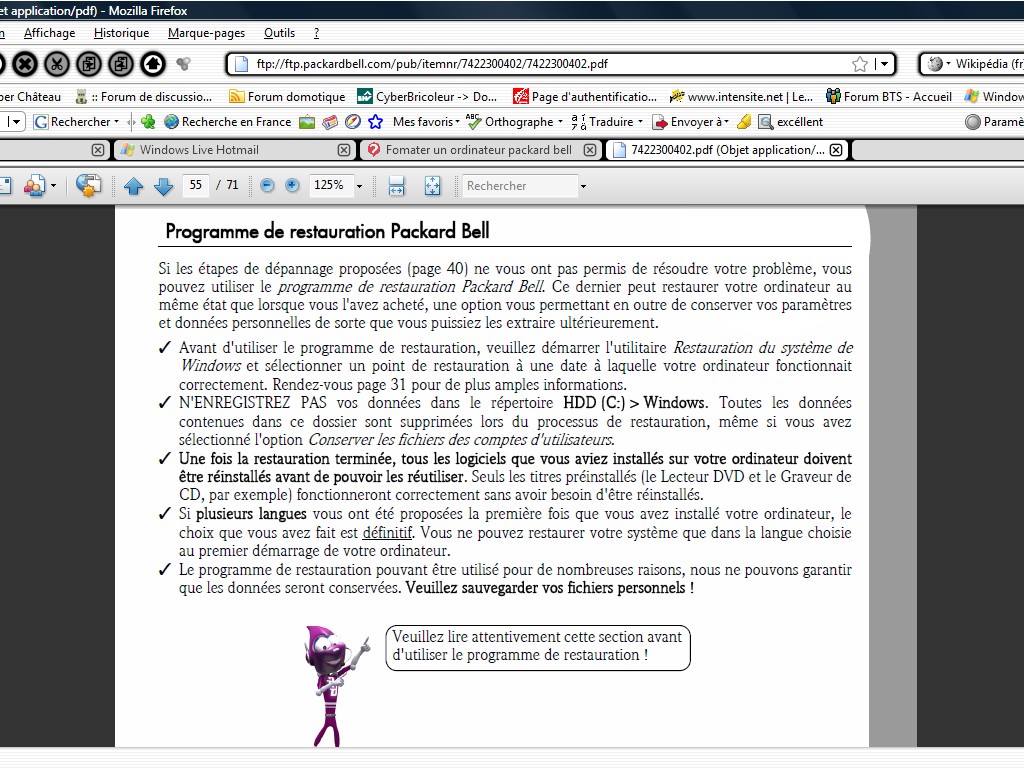Screen dimensions: 1024x768
Task: Click the Home button in Firefox toolbar
Action: tap(152, 64)
